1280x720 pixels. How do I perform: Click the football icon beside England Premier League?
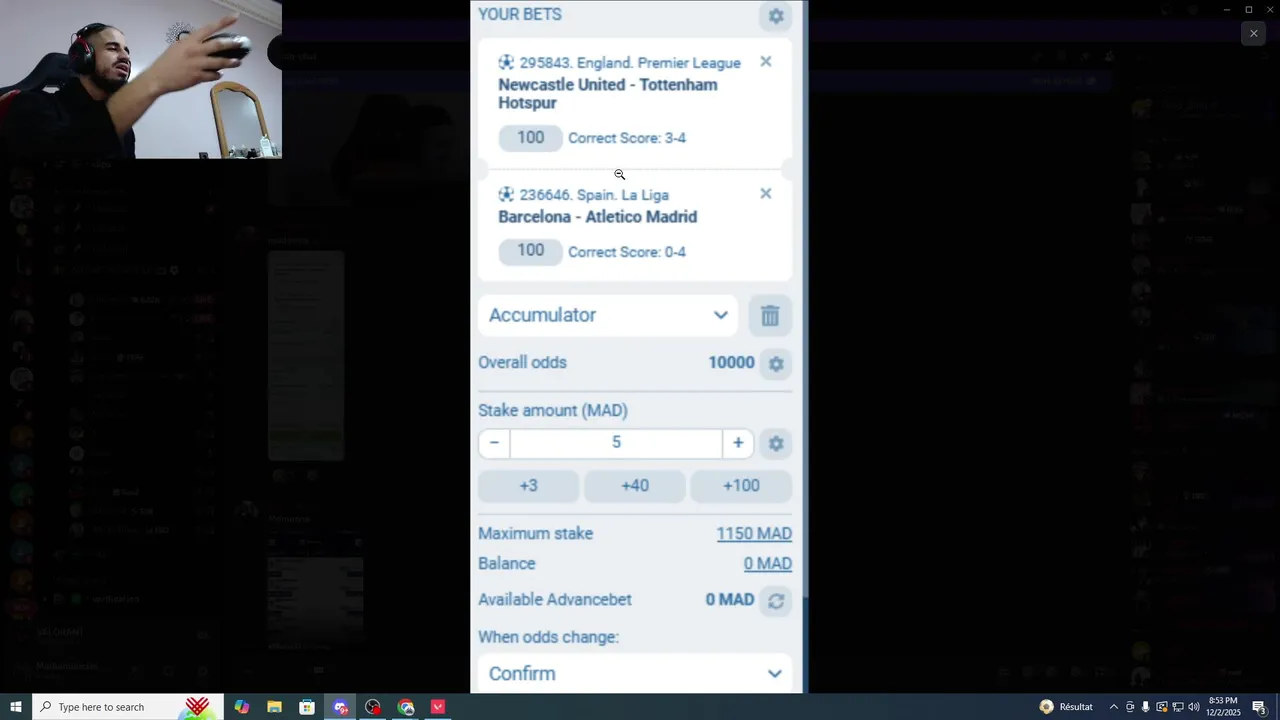click(506, 62)
